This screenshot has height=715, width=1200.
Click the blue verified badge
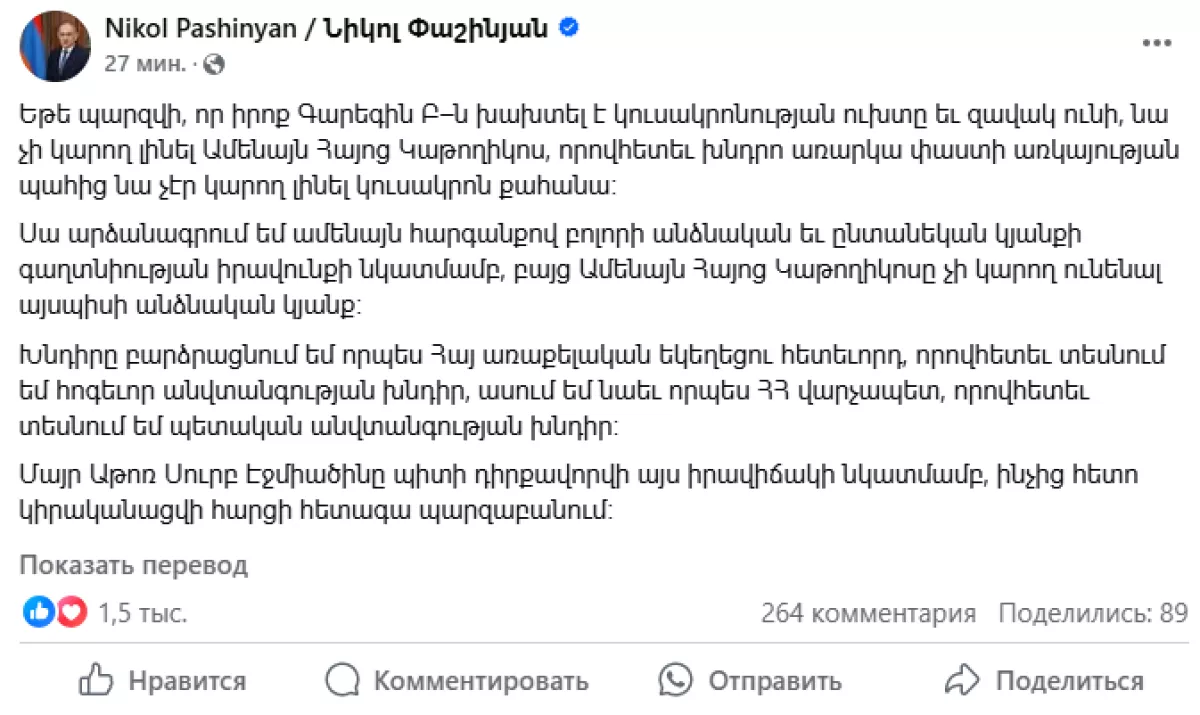[x=568, y=28]
